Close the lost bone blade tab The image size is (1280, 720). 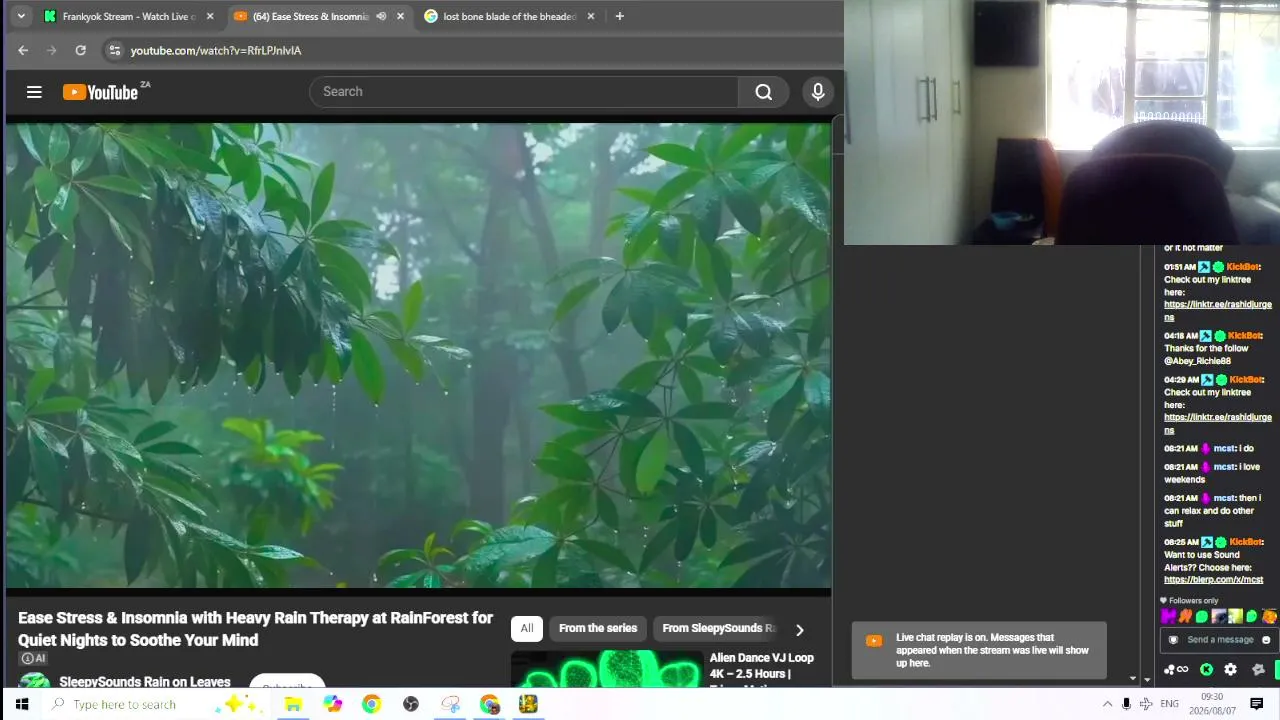[591, 16]
